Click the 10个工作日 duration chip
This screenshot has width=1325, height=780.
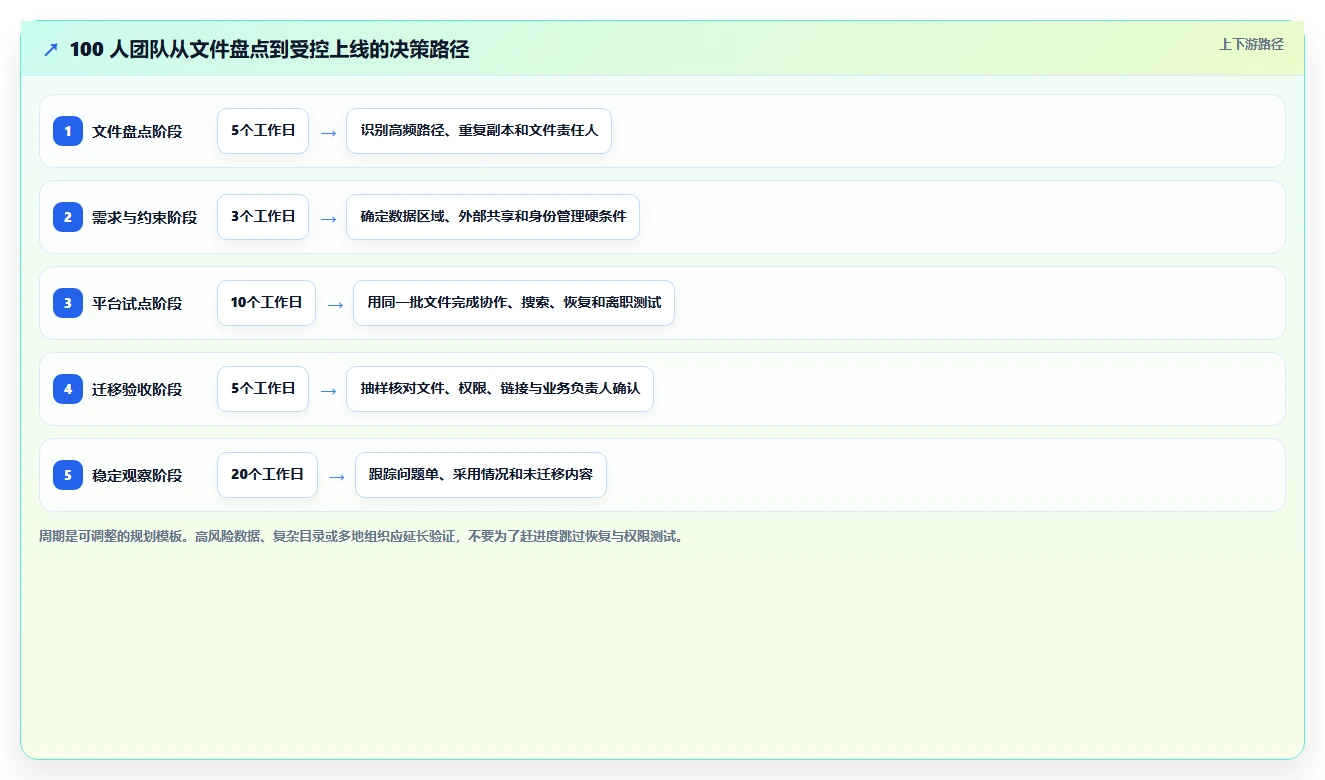(266, 303)
